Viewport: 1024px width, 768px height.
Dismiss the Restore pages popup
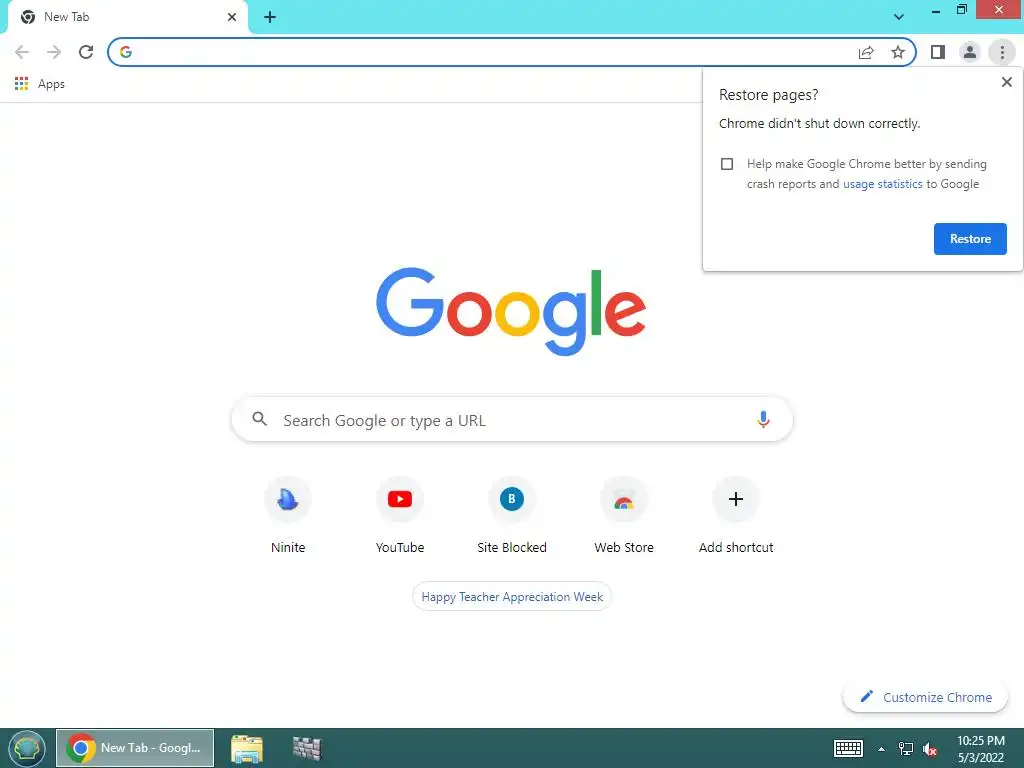(x=1006, y=82)
